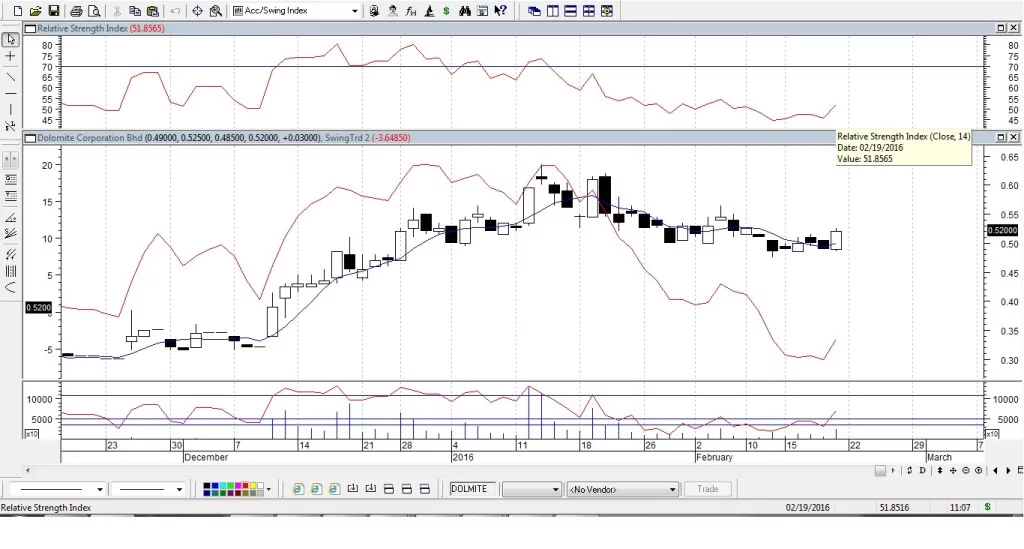
Task: Maximize the Relative Strength Index inner window
Action: point(1001,28)
